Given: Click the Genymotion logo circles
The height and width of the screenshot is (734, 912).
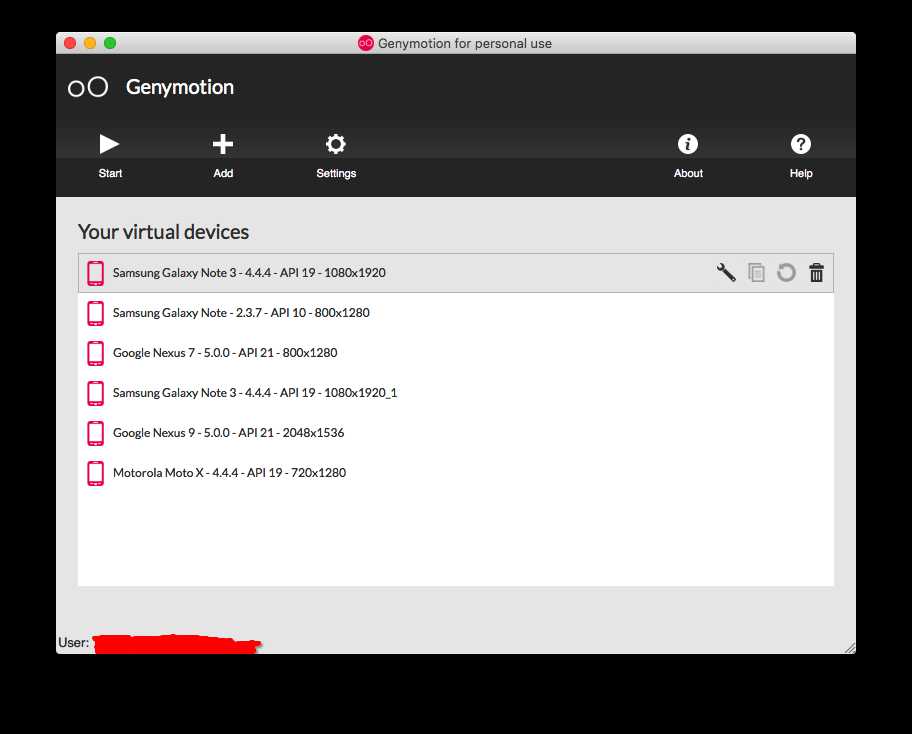Looking at the screenshot, I should 88,87.
